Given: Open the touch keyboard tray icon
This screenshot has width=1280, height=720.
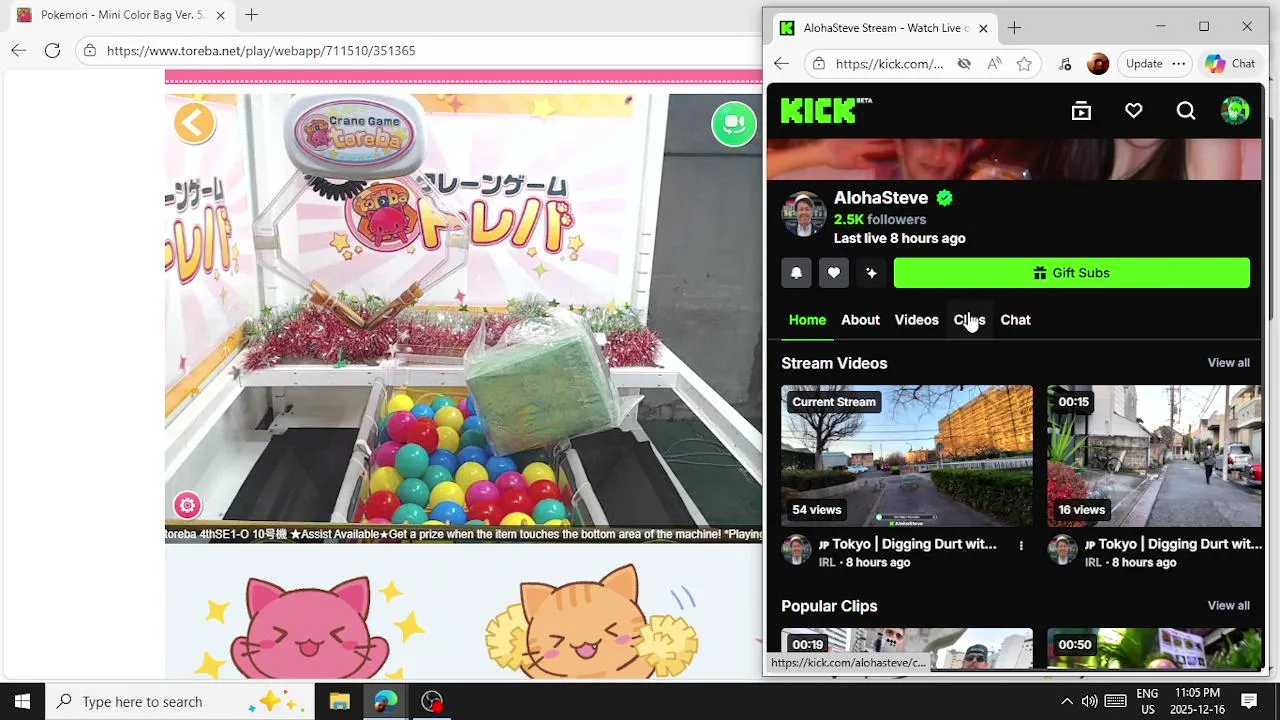Looking at the screenshot, I should coord(1116,701).
